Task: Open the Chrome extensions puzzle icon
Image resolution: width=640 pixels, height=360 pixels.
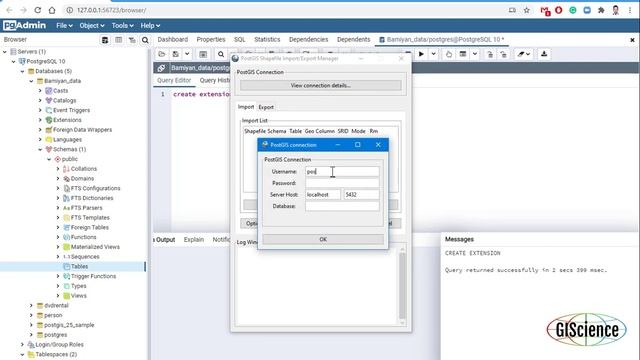Action: pos(601,10)
